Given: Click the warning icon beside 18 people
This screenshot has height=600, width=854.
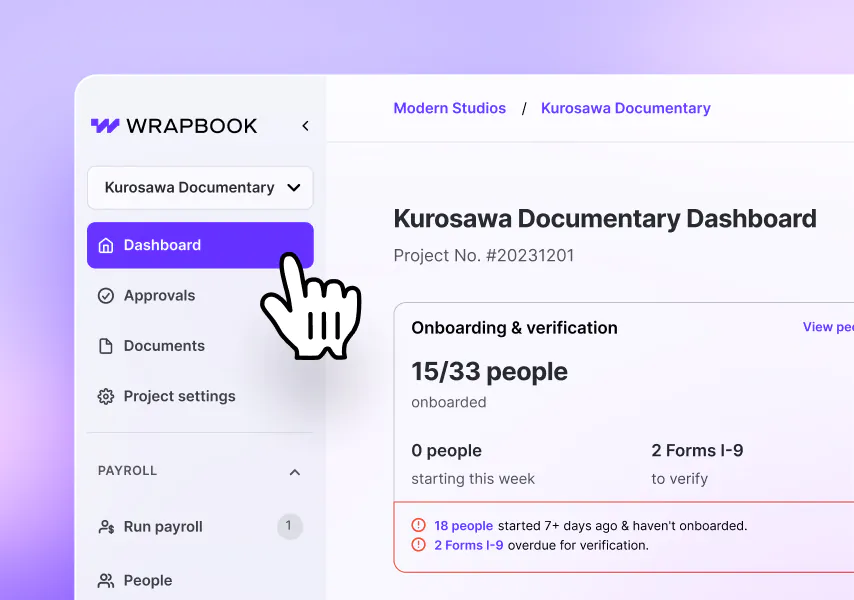Looking at the screenshot, I should (x=418, y=525).
